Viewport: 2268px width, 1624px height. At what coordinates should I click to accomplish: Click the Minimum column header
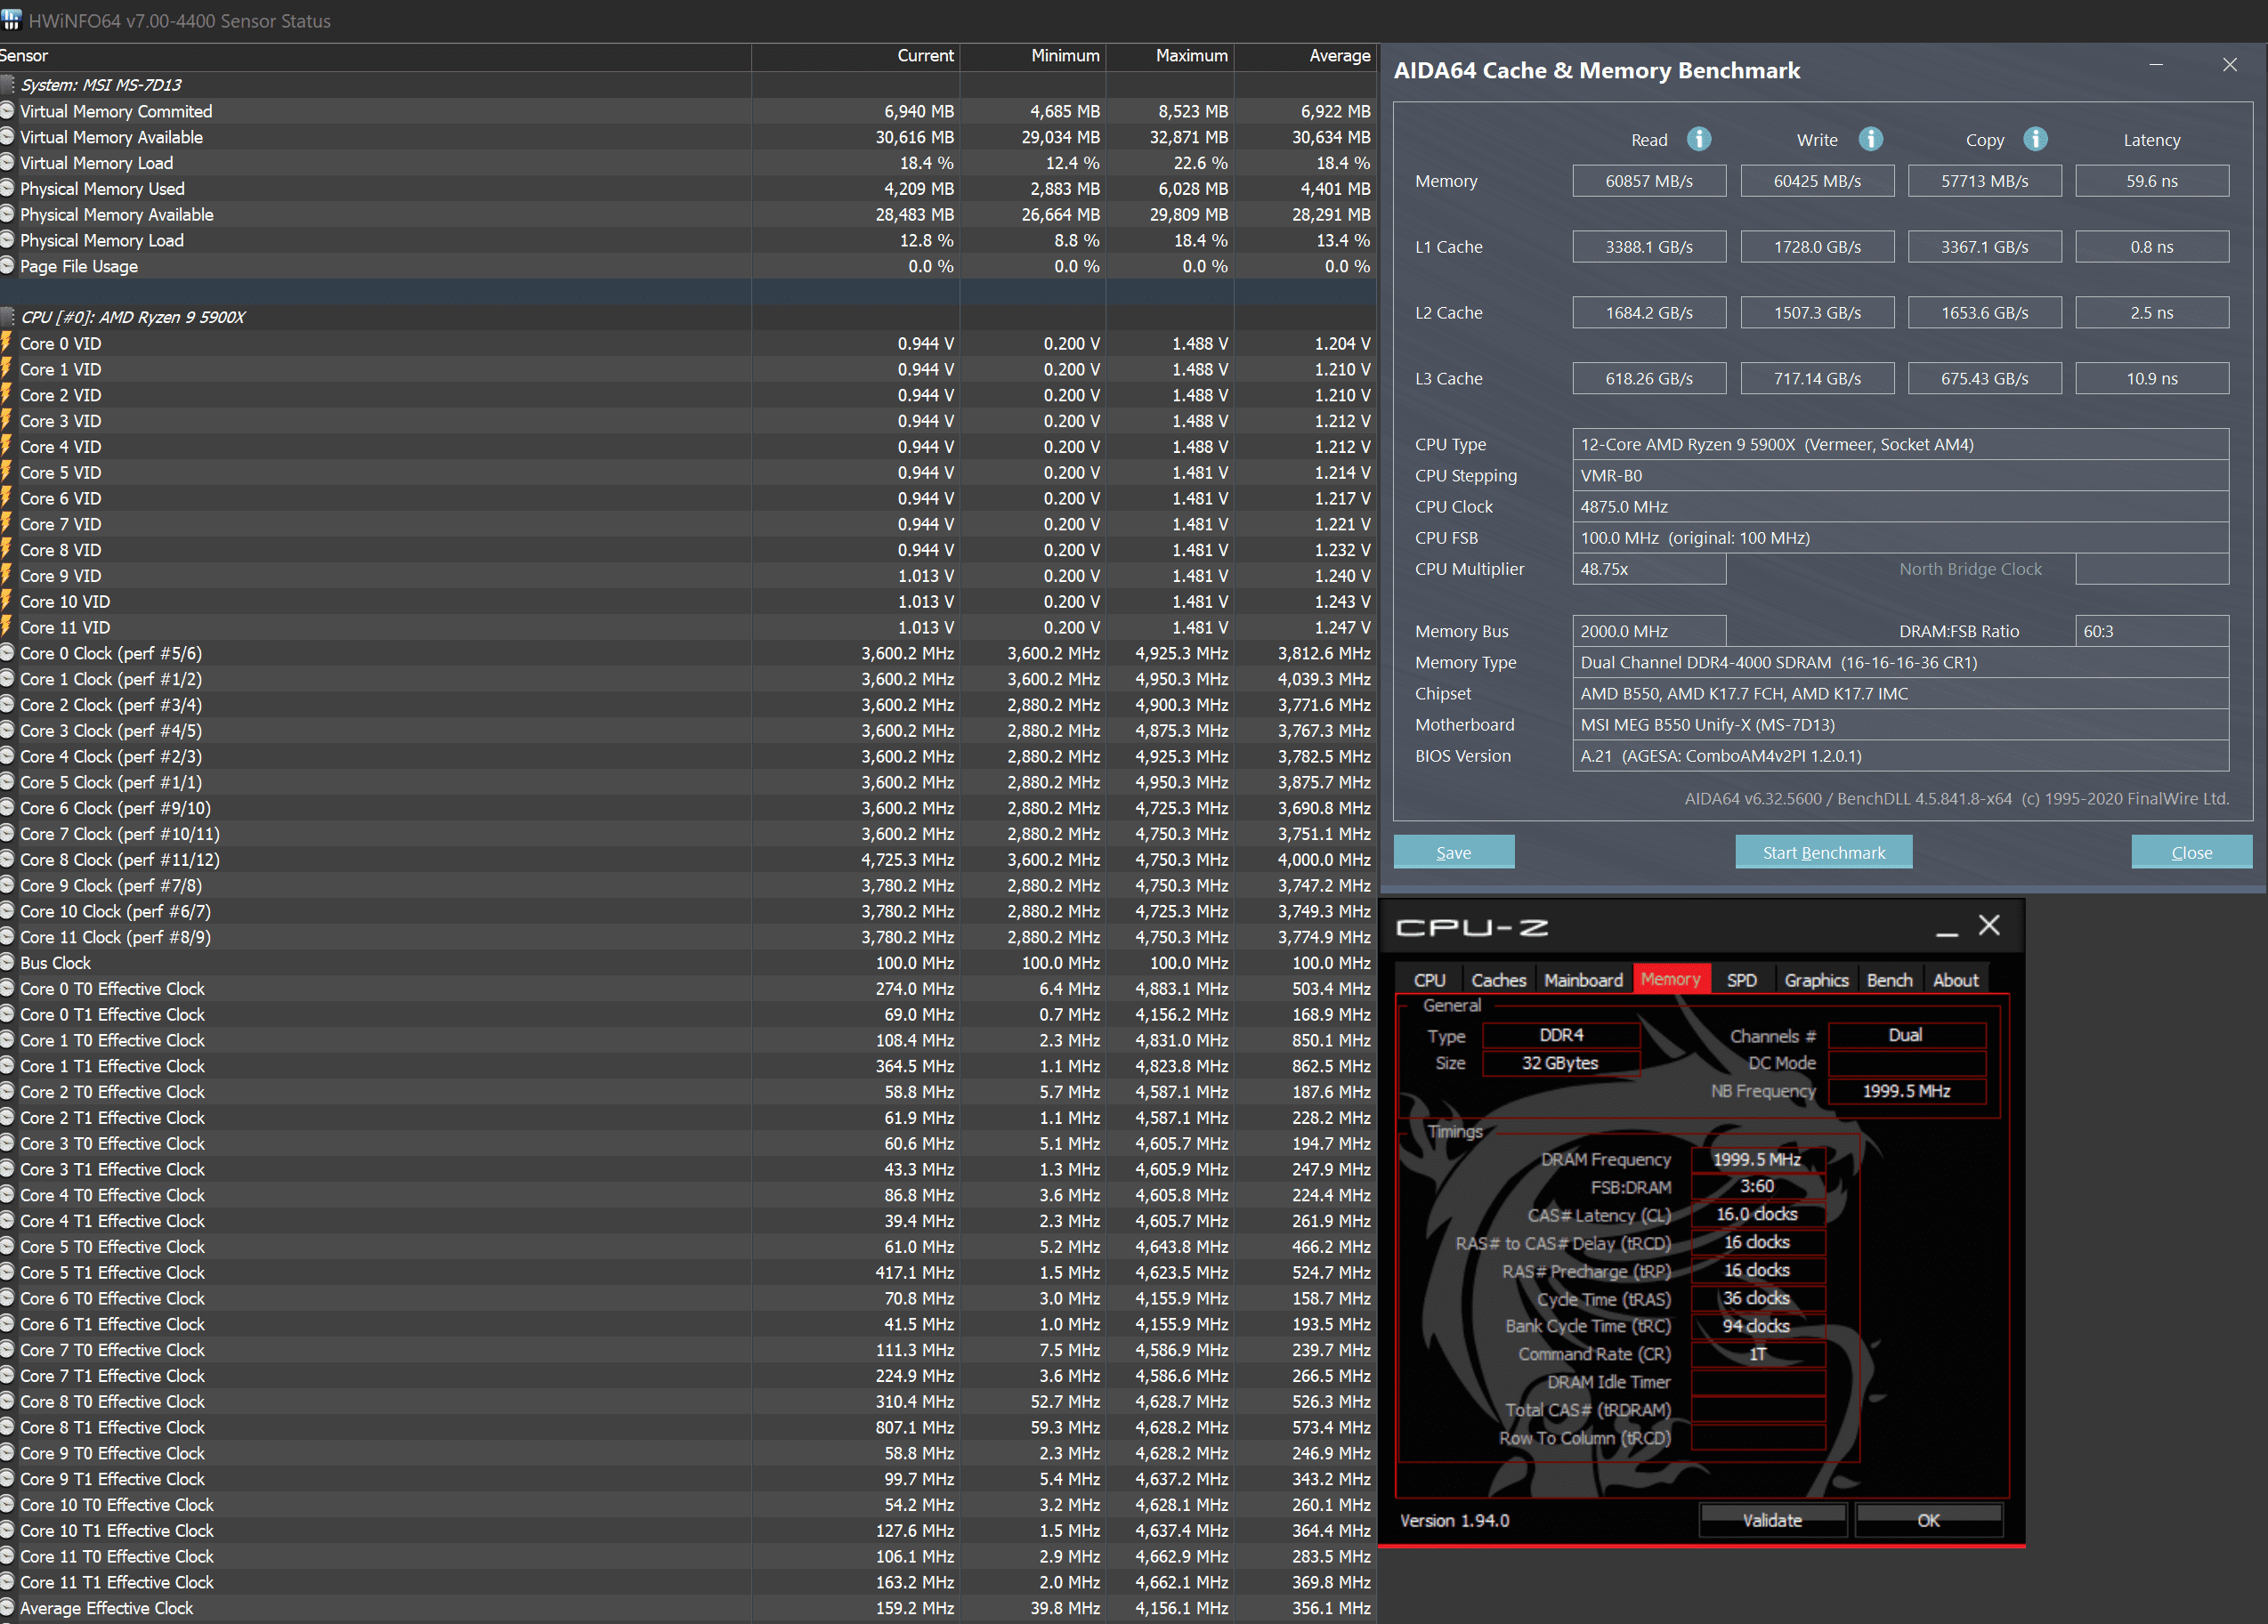1033,56
